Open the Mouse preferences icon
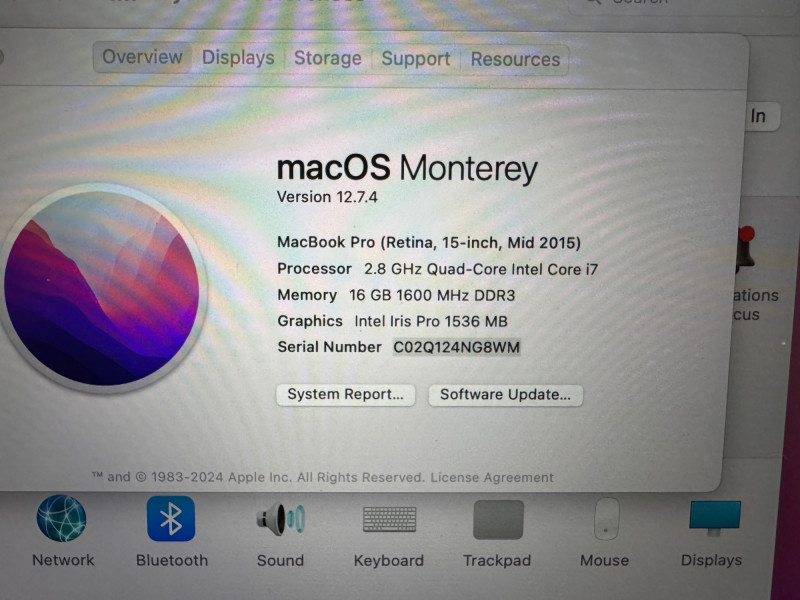Image resolution: width=800 pixels, height=600 pixels. [606, 519]
